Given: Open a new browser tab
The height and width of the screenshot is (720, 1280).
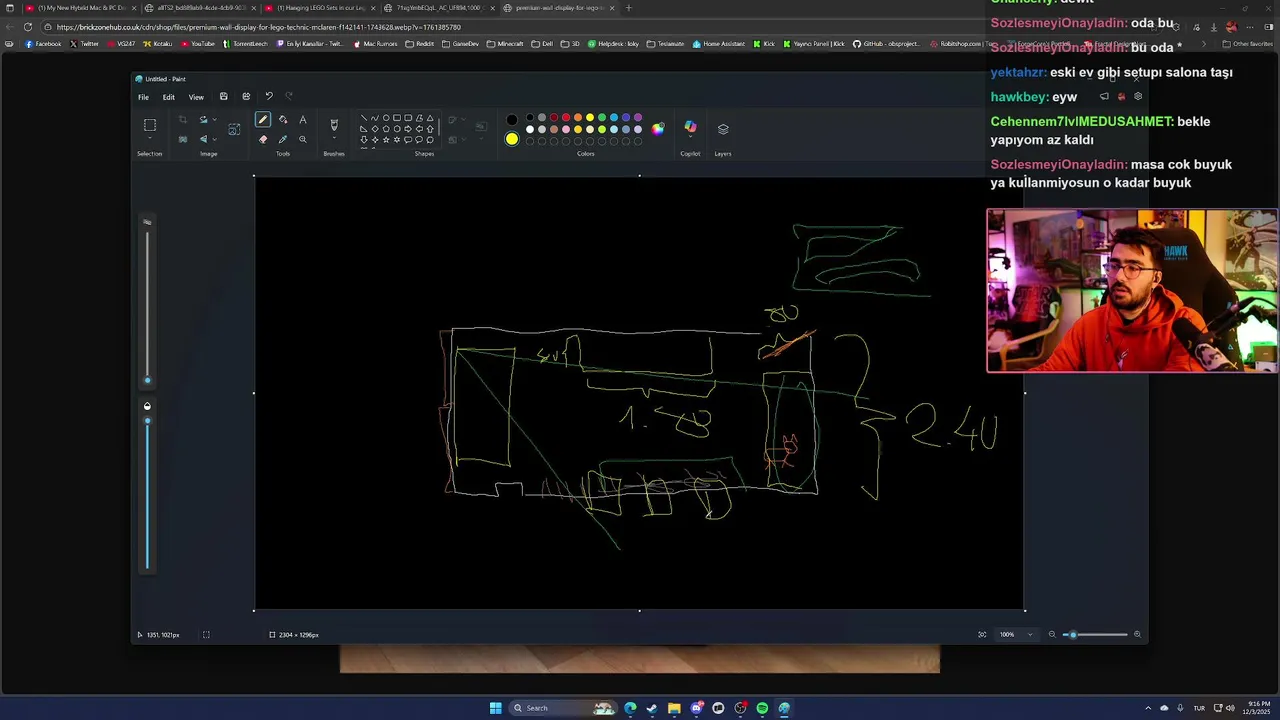Looking at the screenshot, I should point(628,8).
